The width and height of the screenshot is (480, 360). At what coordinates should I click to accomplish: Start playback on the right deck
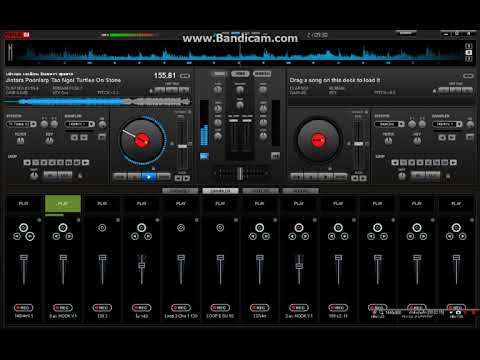(x=326, y=176)
